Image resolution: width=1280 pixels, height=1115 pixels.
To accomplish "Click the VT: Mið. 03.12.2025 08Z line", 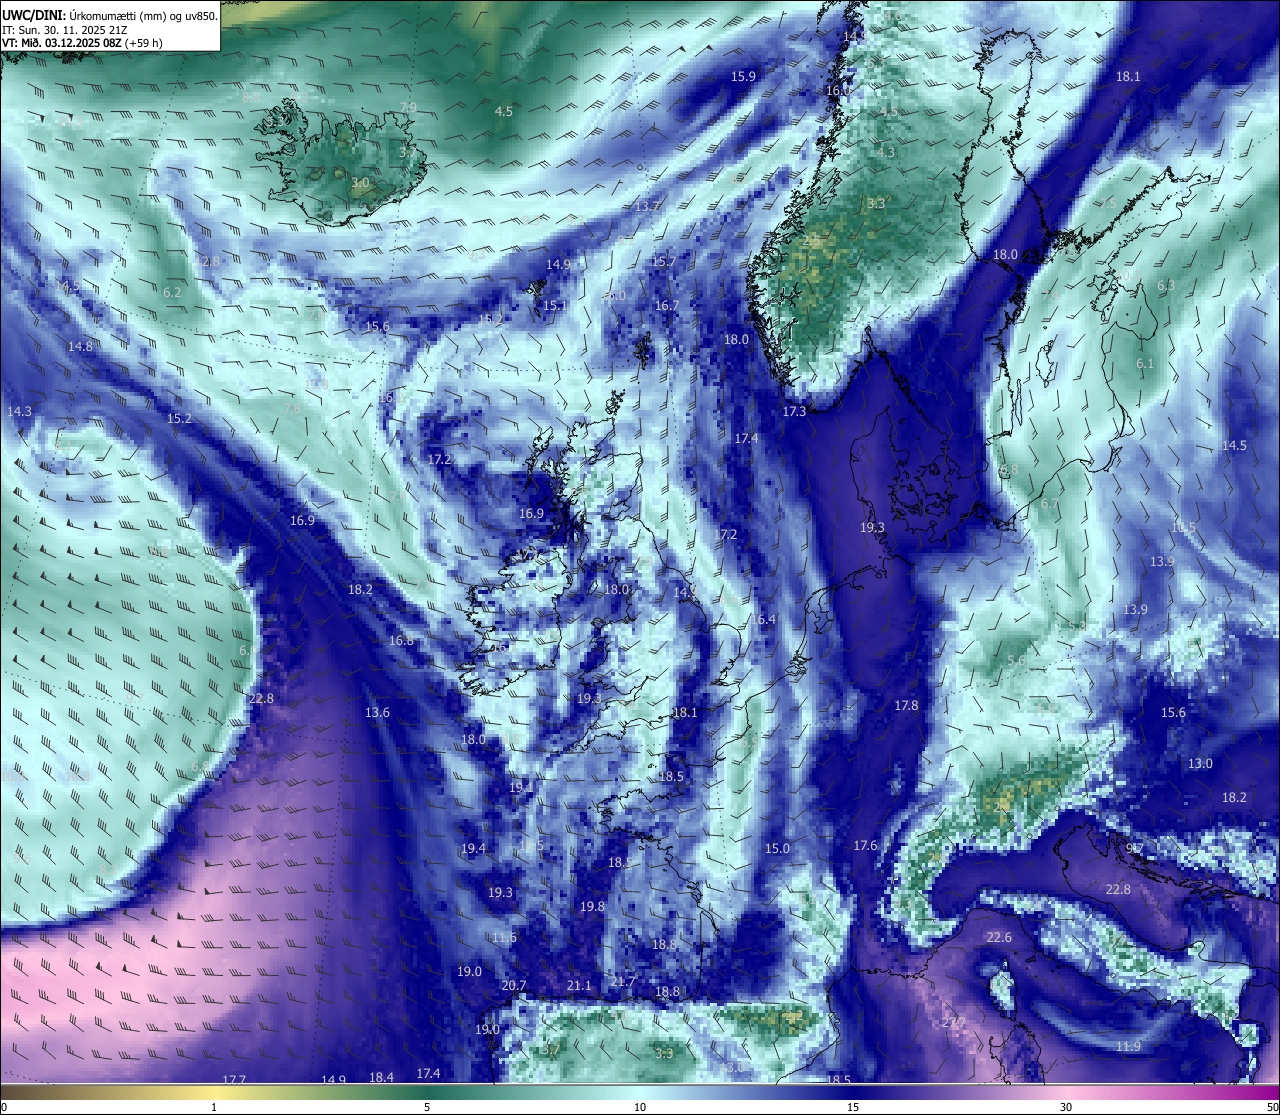I will coord(82,43).
